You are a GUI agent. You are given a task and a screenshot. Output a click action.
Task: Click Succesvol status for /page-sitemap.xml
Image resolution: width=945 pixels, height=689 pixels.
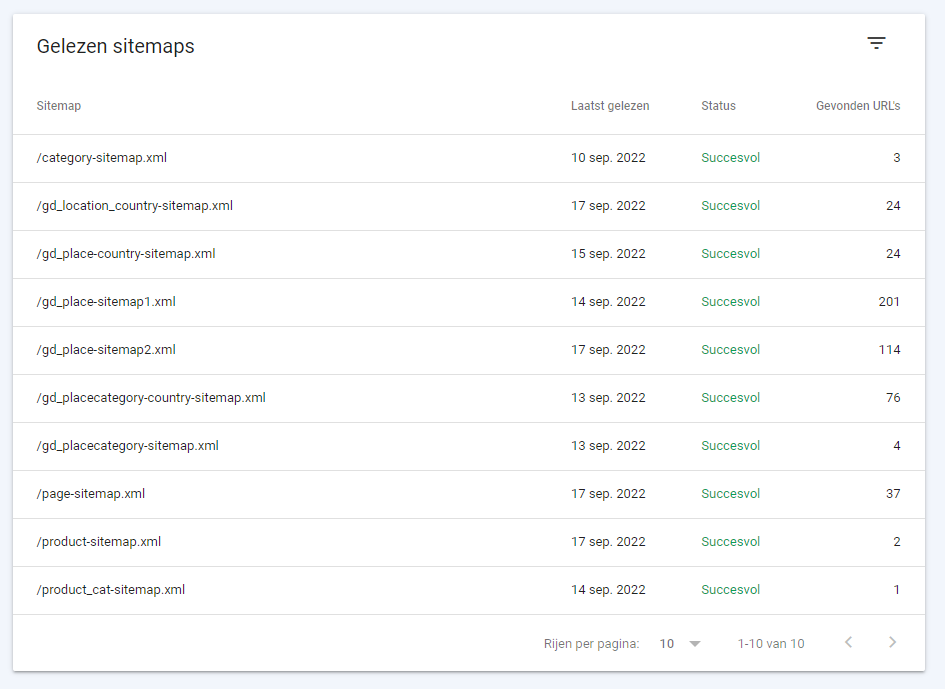730,494
